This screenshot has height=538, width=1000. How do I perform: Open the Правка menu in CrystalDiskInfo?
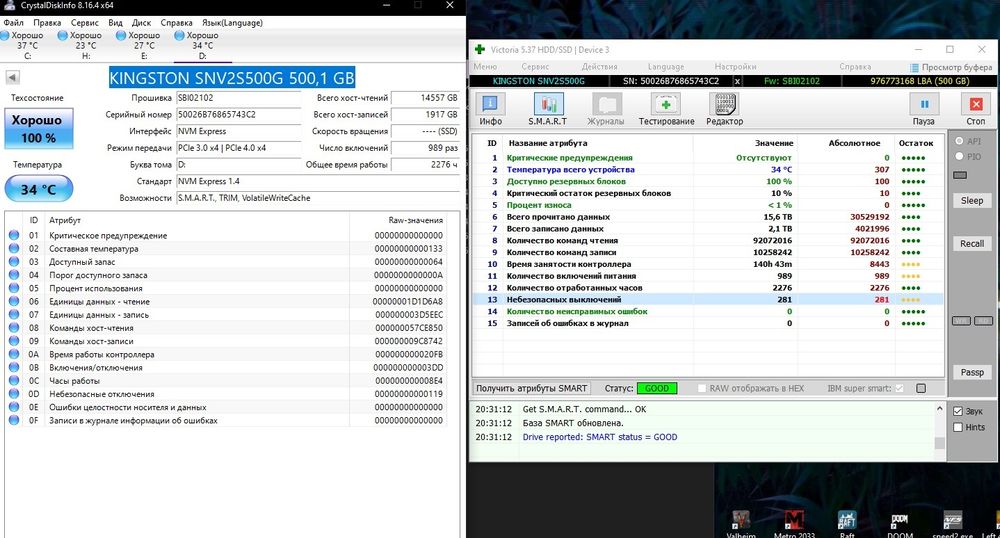coord(47,22)
